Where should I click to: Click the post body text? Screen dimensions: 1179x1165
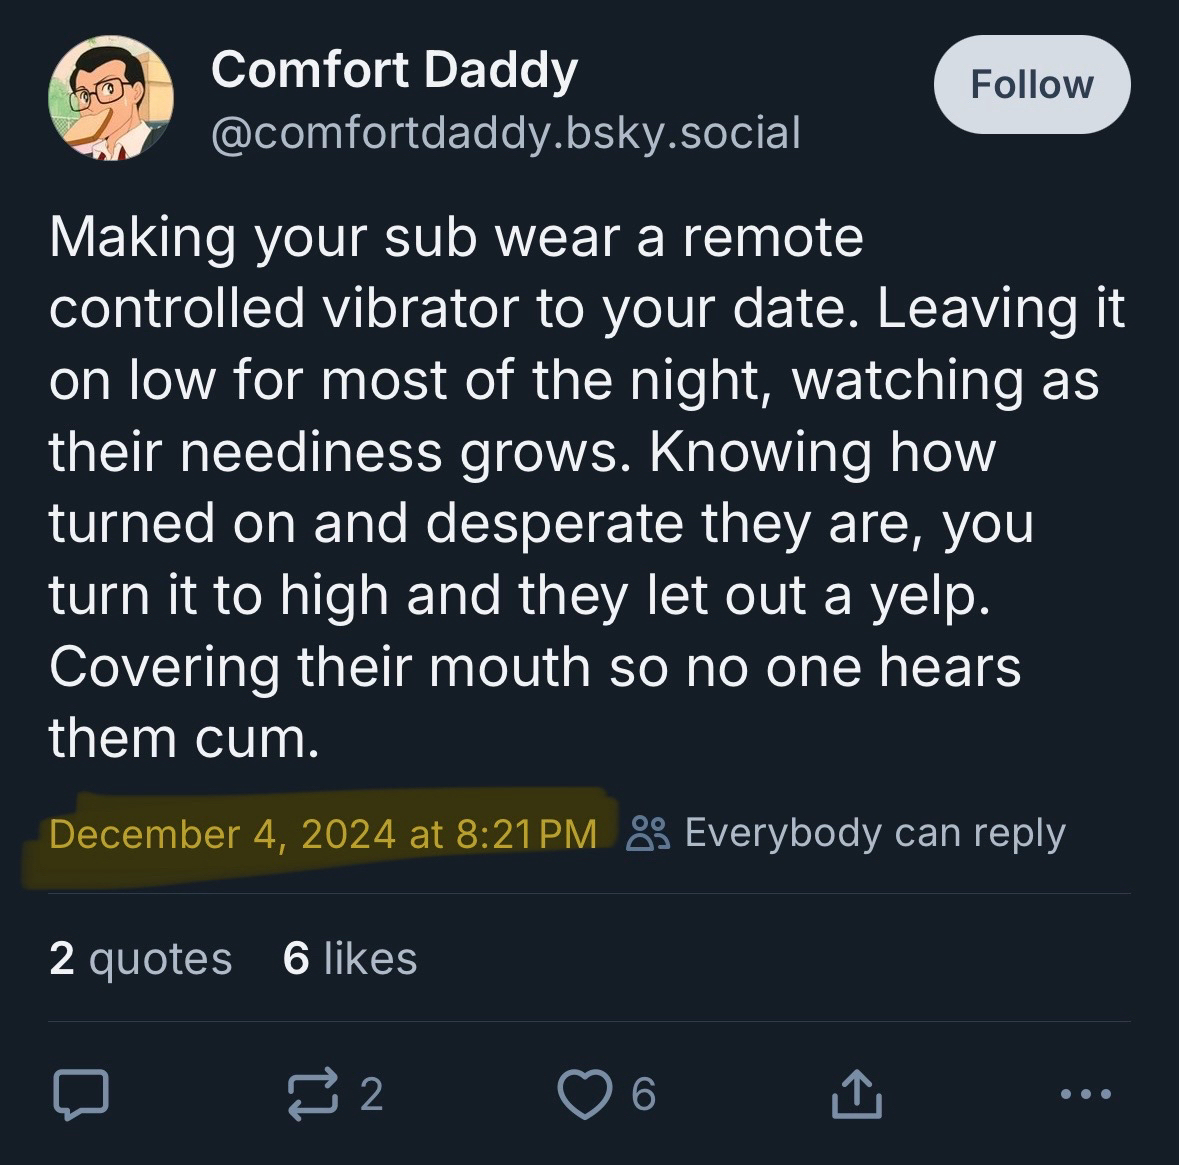[x=585, y=487]
